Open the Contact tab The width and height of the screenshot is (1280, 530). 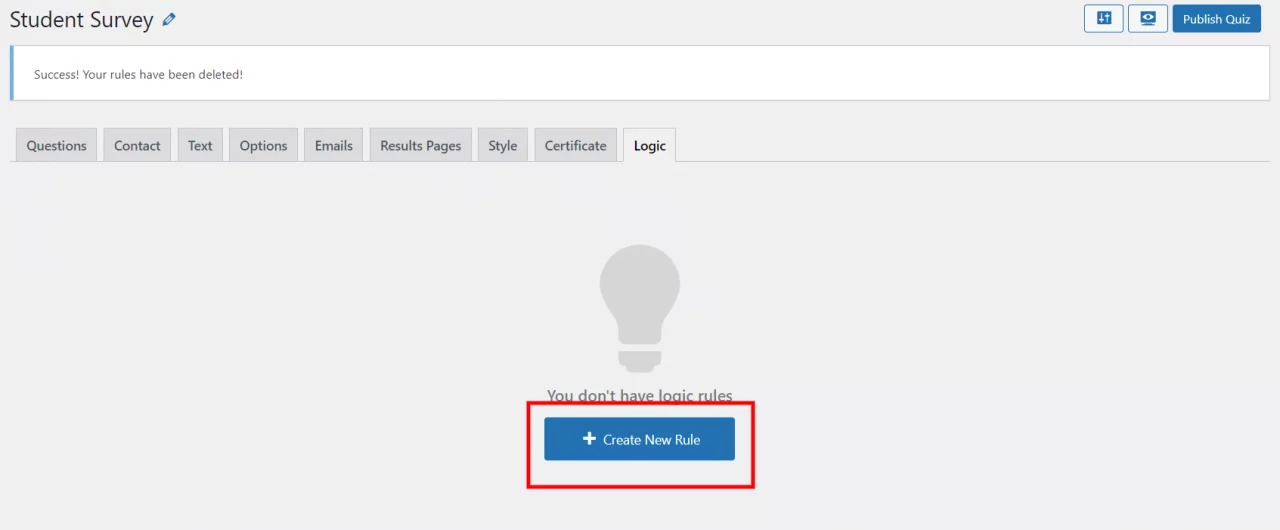click(137, 145)
